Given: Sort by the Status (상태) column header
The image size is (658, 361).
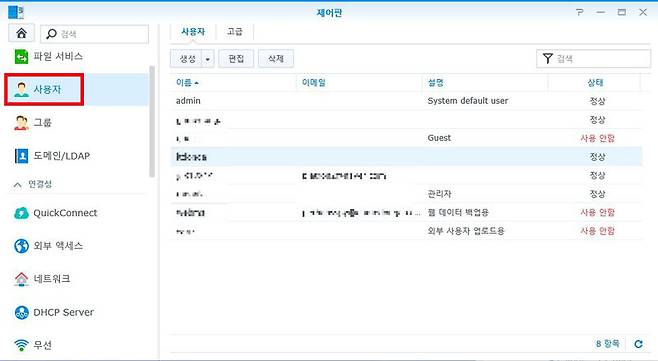Looking at the screenshot, I should (x=595, y=83).
